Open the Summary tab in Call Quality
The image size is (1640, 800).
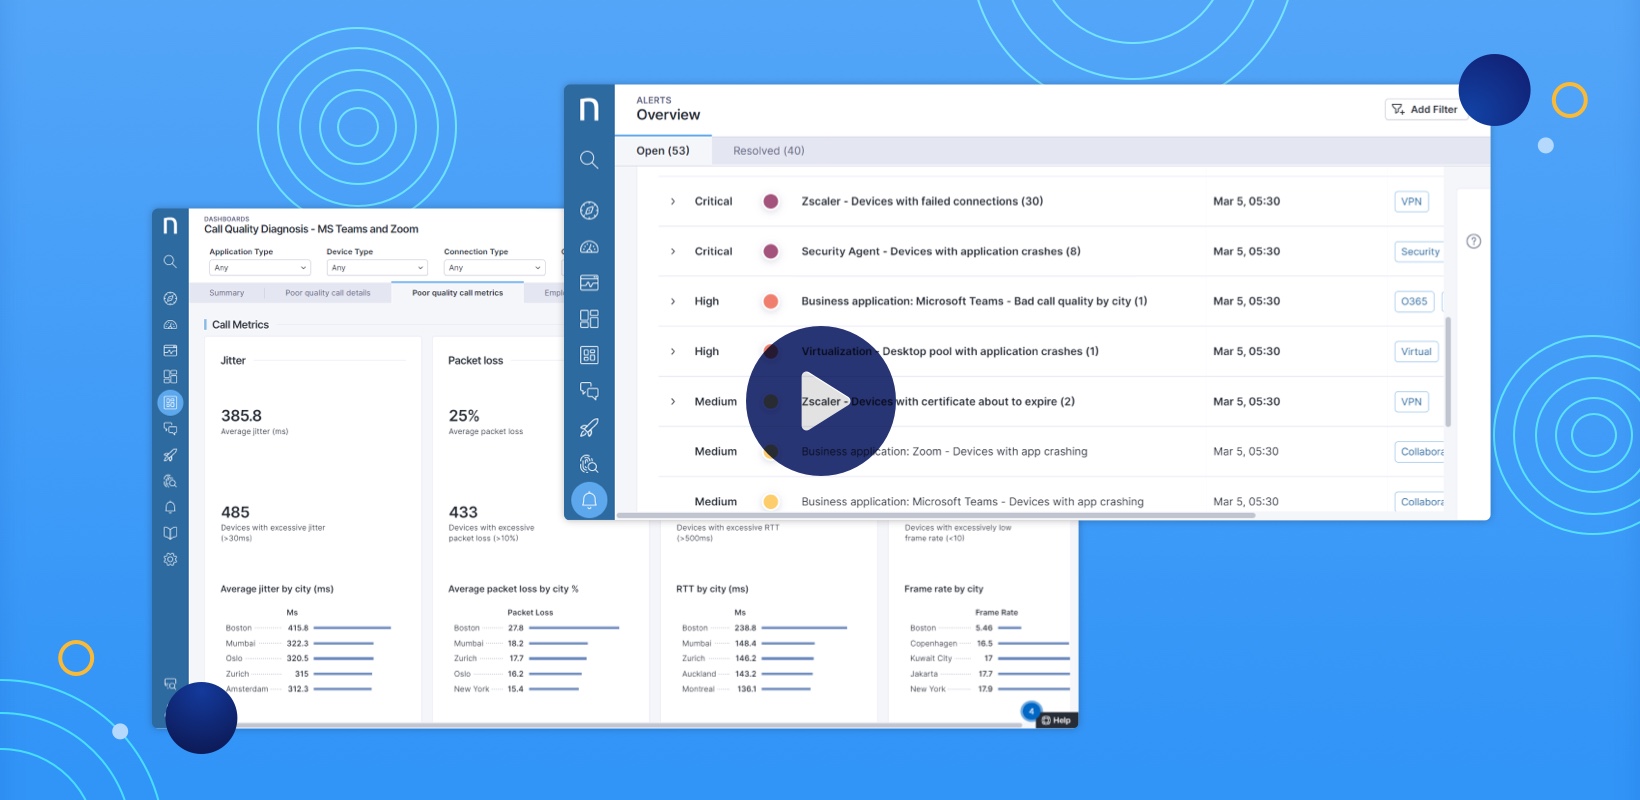[x=227, y=293]
